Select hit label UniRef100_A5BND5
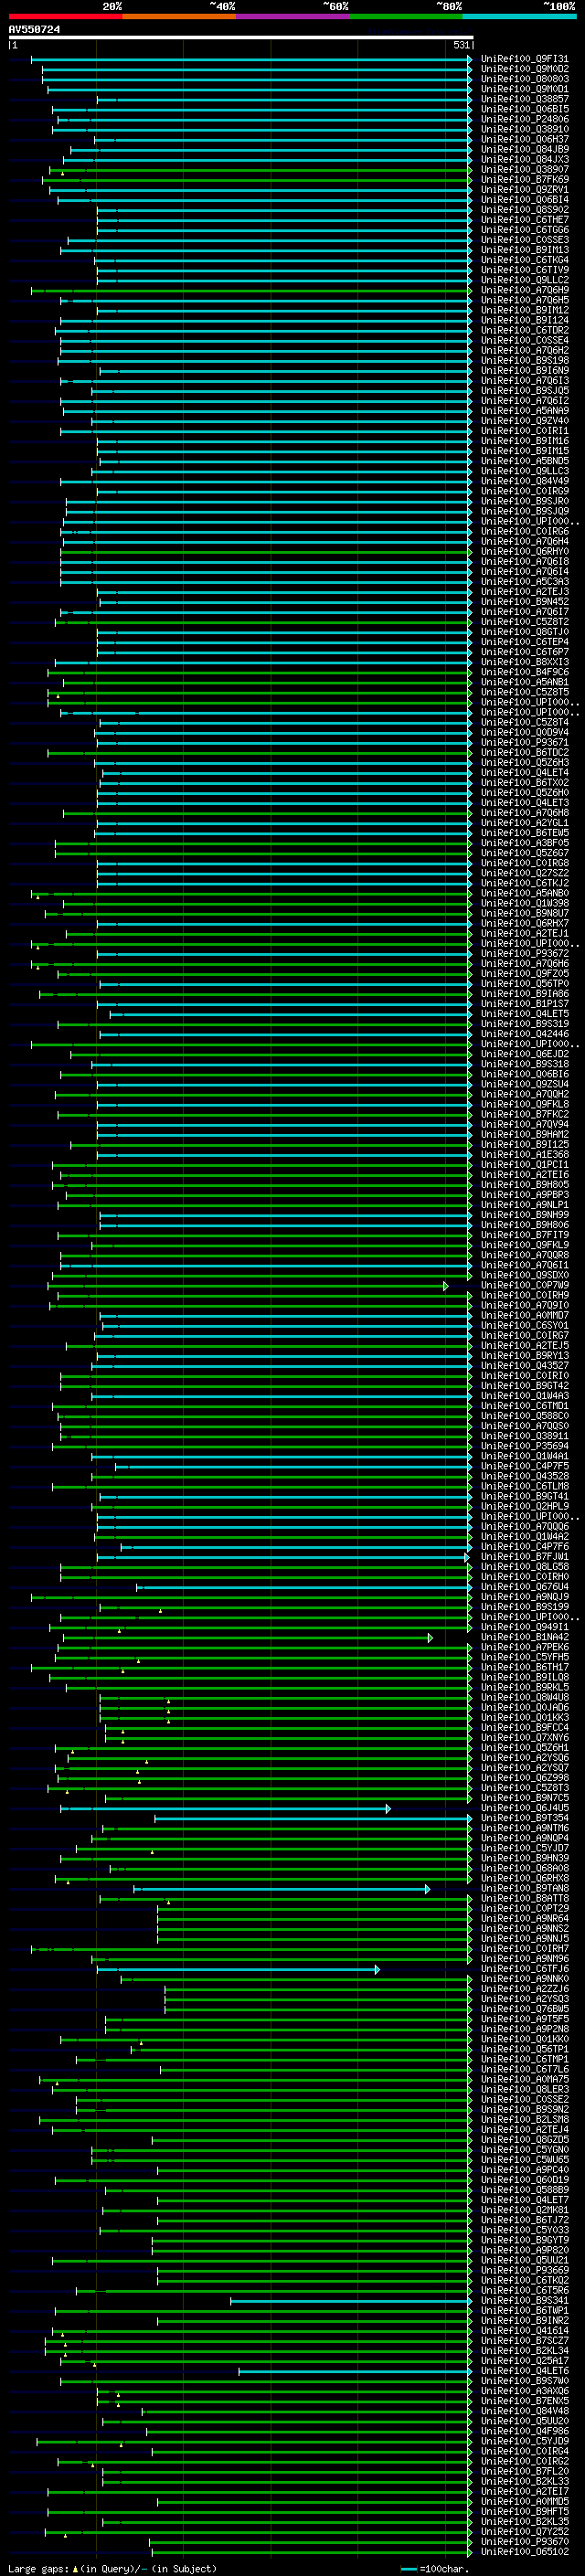 point(525,461)
